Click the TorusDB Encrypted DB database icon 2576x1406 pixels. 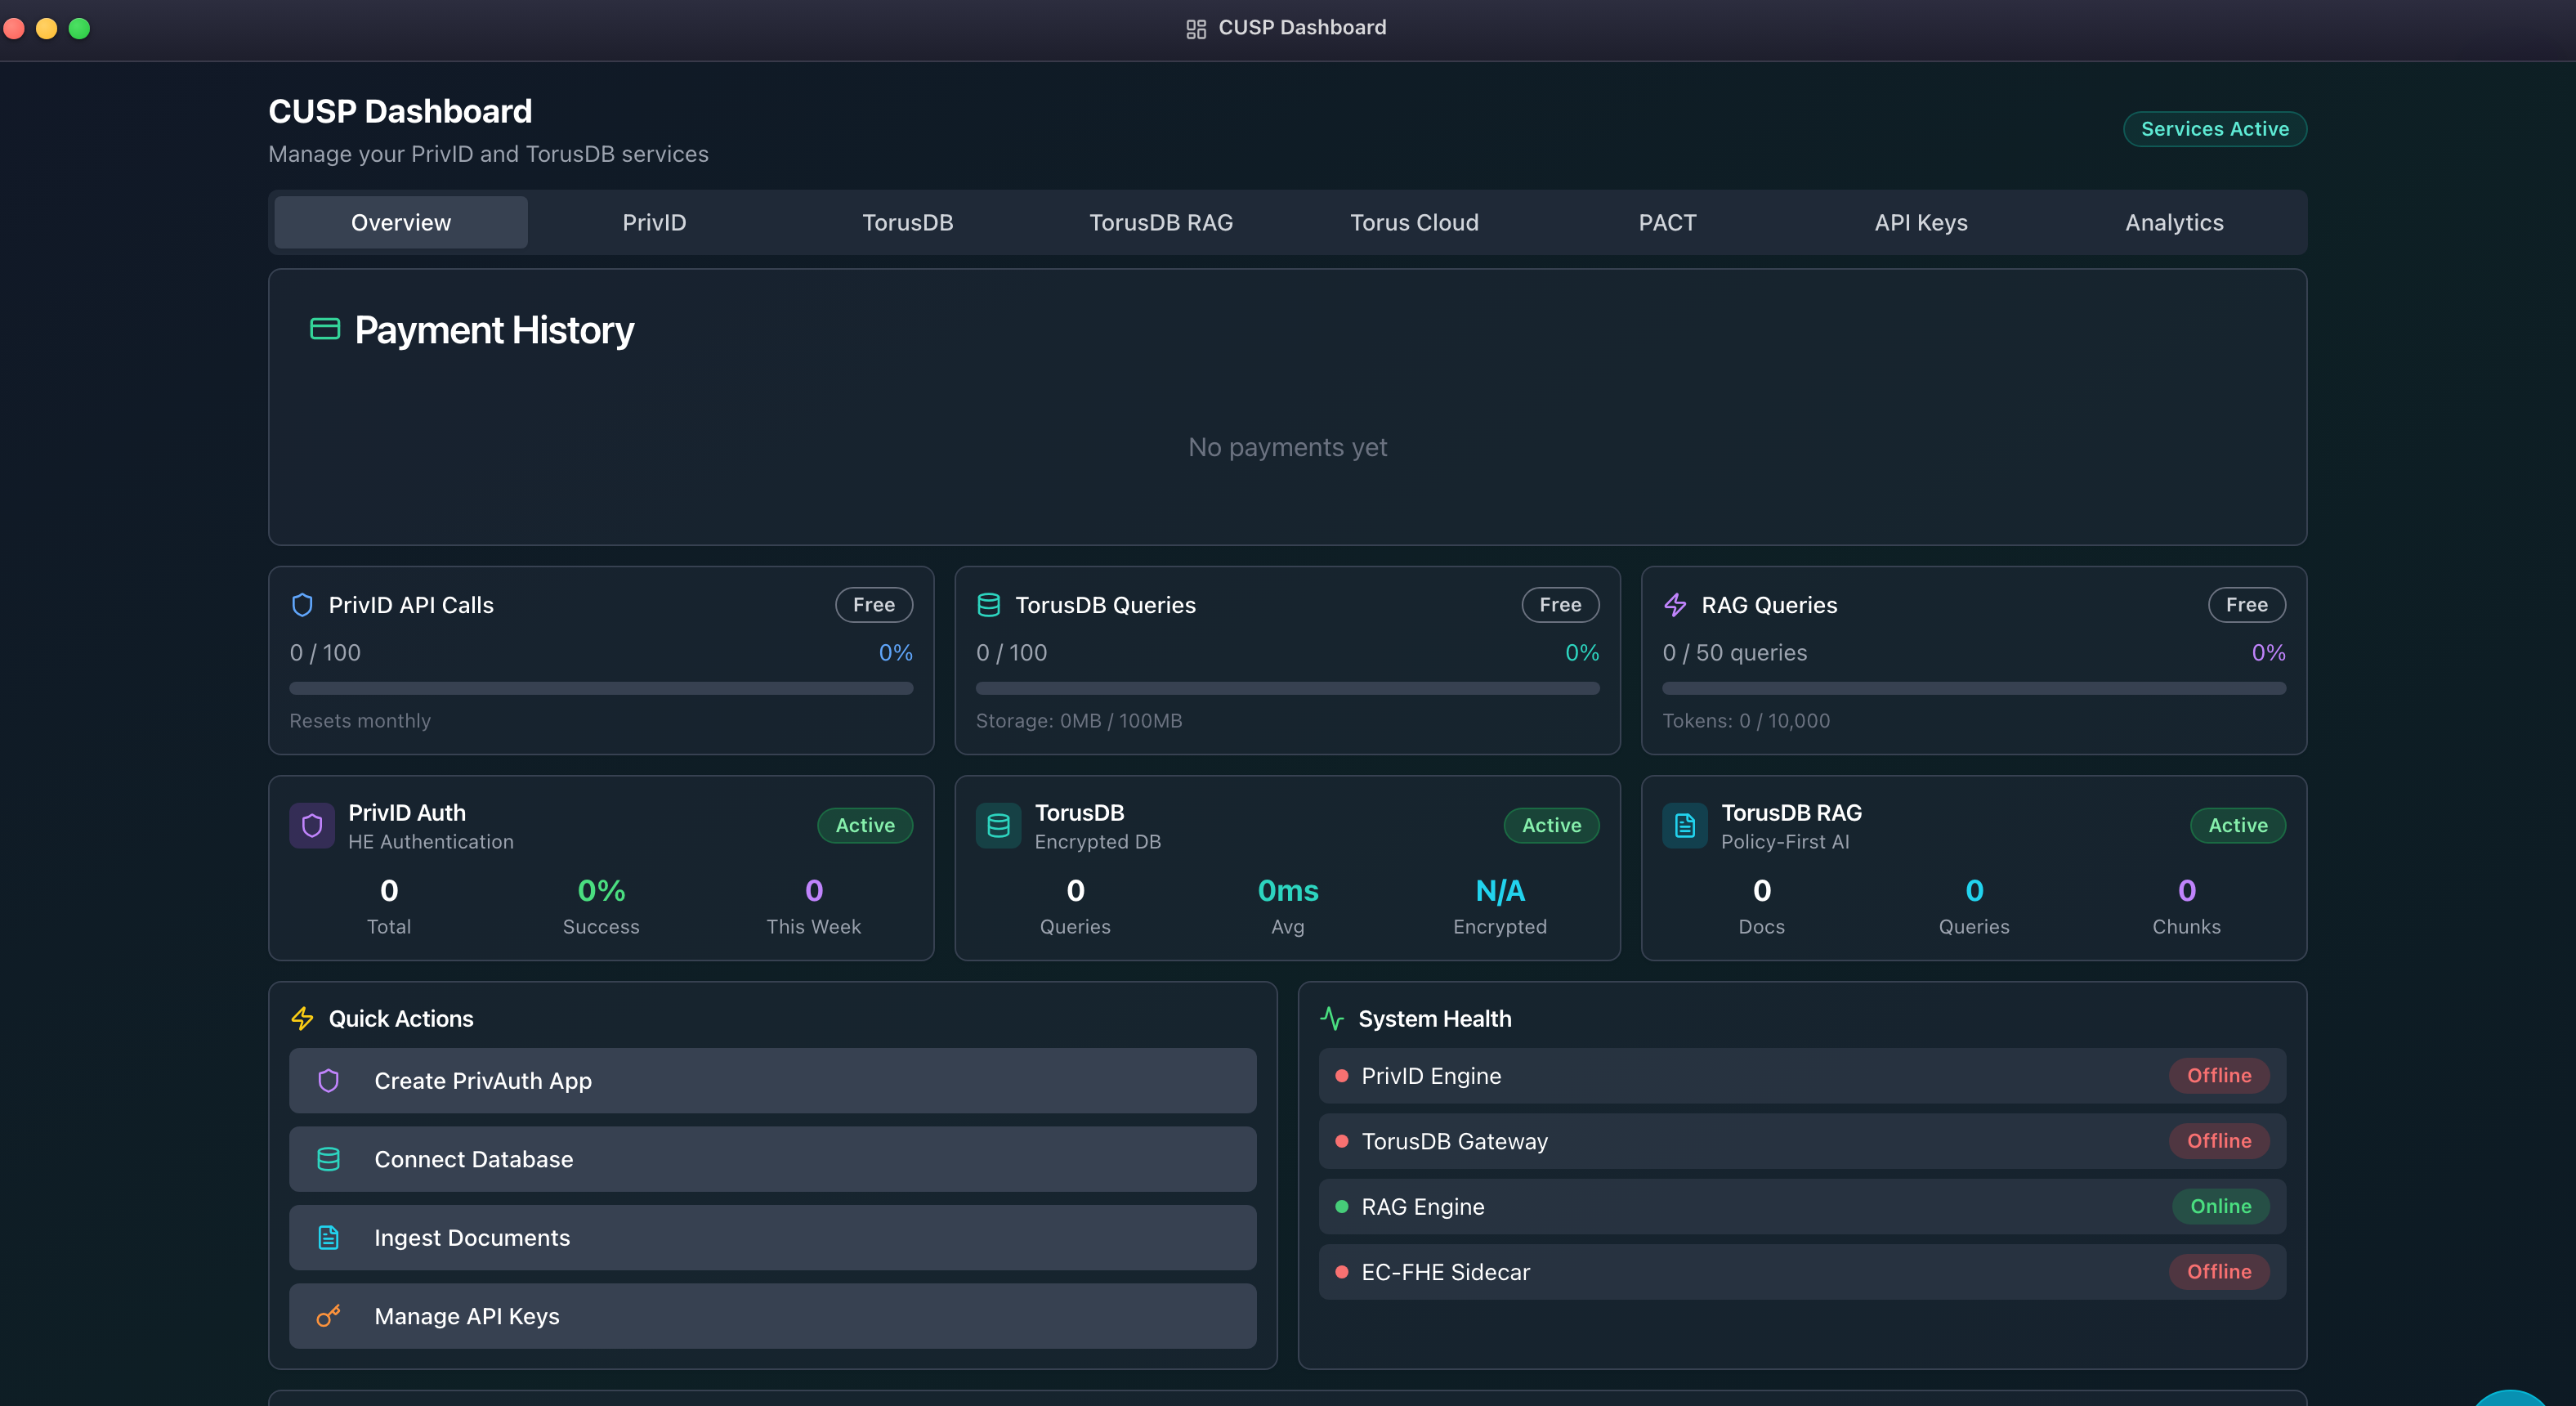tap(998, 826)
